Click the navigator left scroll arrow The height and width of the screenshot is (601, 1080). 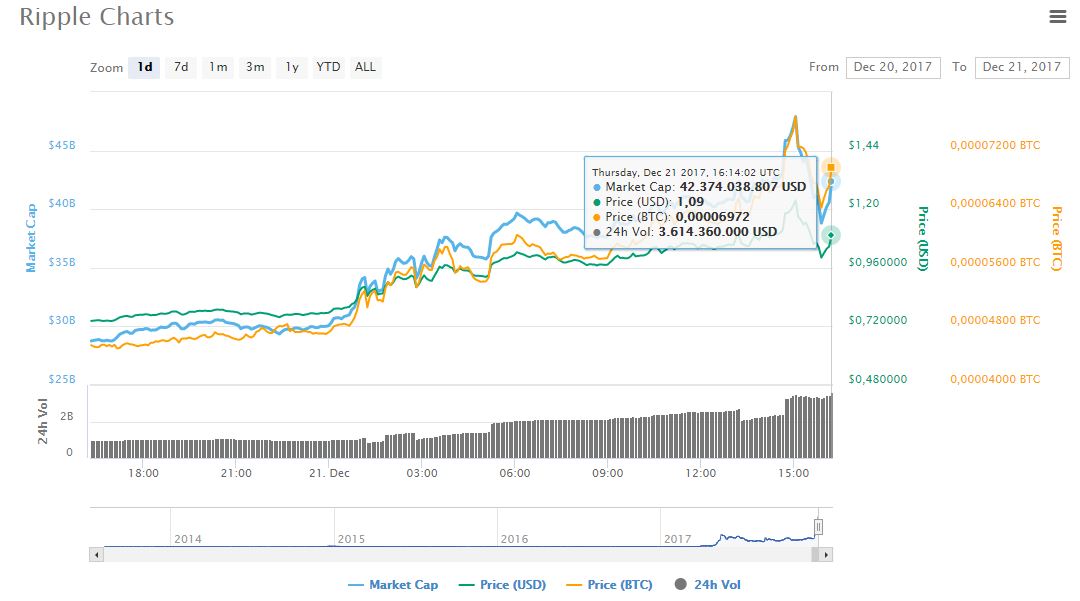point(96,554)
